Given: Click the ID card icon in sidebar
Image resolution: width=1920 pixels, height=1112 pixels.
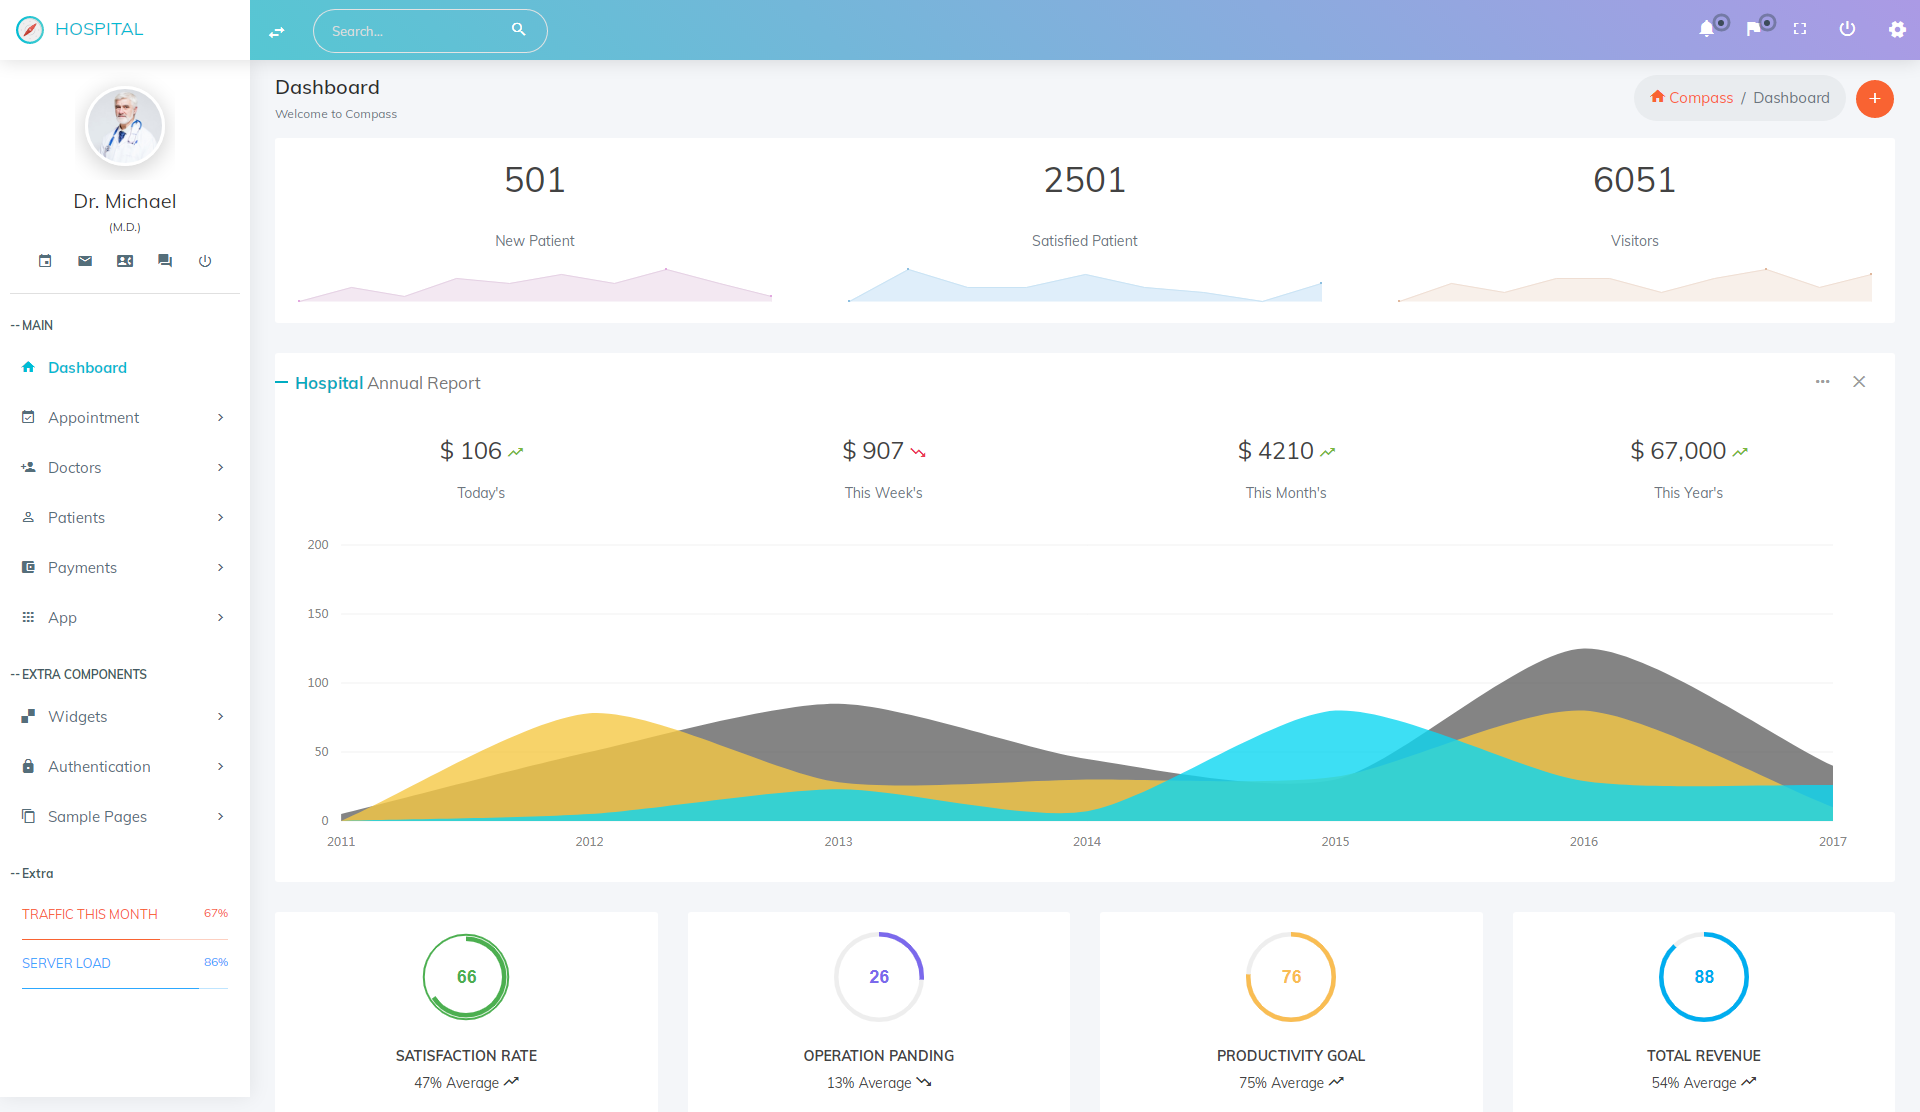Looking at the screenshot, I should coord(123,261).
